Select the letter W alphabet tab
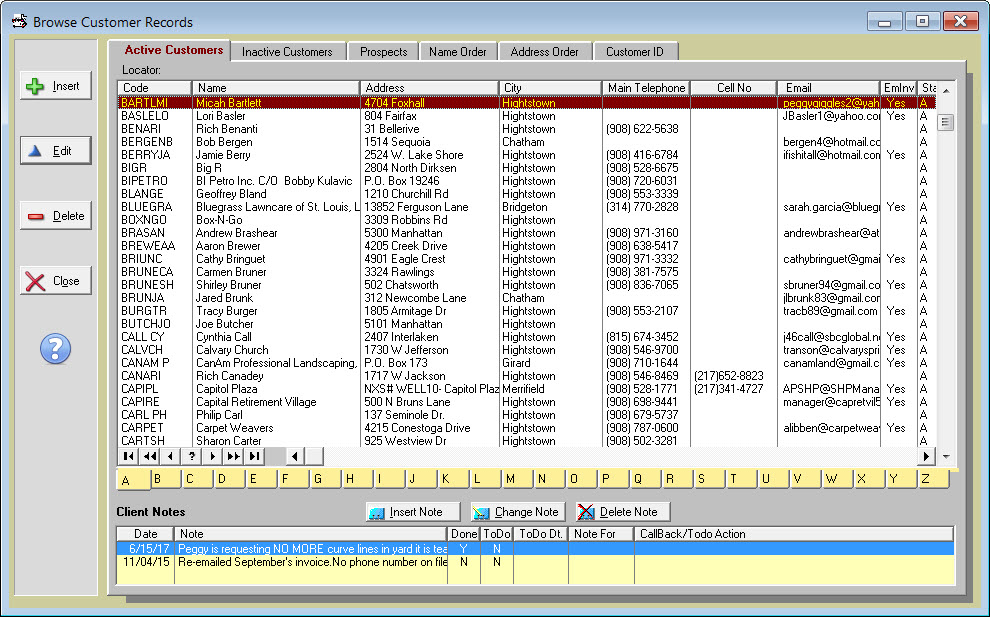Image resolution: width=990 pixels, height=617 pixels. click(x=838, y=479)
